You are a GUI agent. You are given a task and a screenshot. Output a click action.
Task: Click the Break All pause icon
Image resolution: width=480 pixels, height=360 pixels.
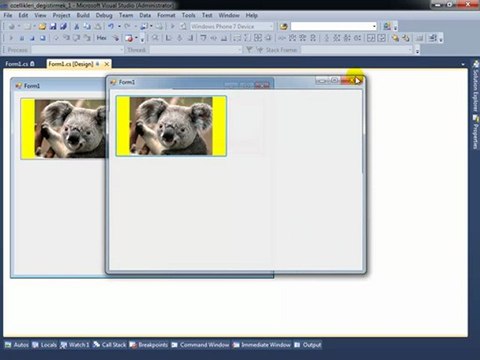(22, 38)
